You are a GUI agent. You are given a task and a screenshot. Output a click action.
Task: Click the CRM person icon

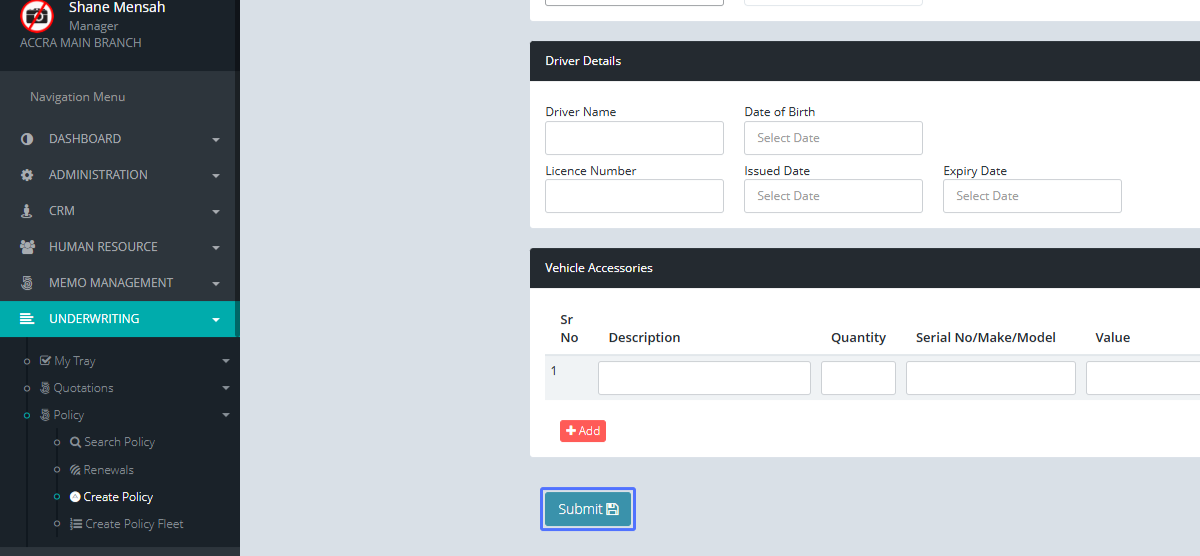(x=27, y=211)
